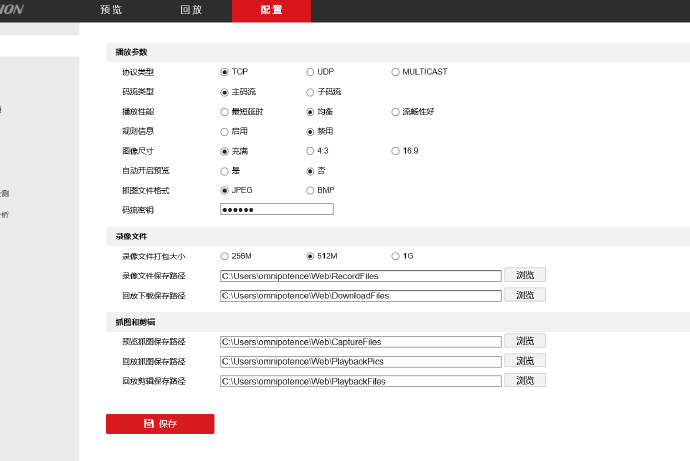690x461 pixels.
Task: Browse for the 录像文件保存路径 folder
Action: pos(525,275)
